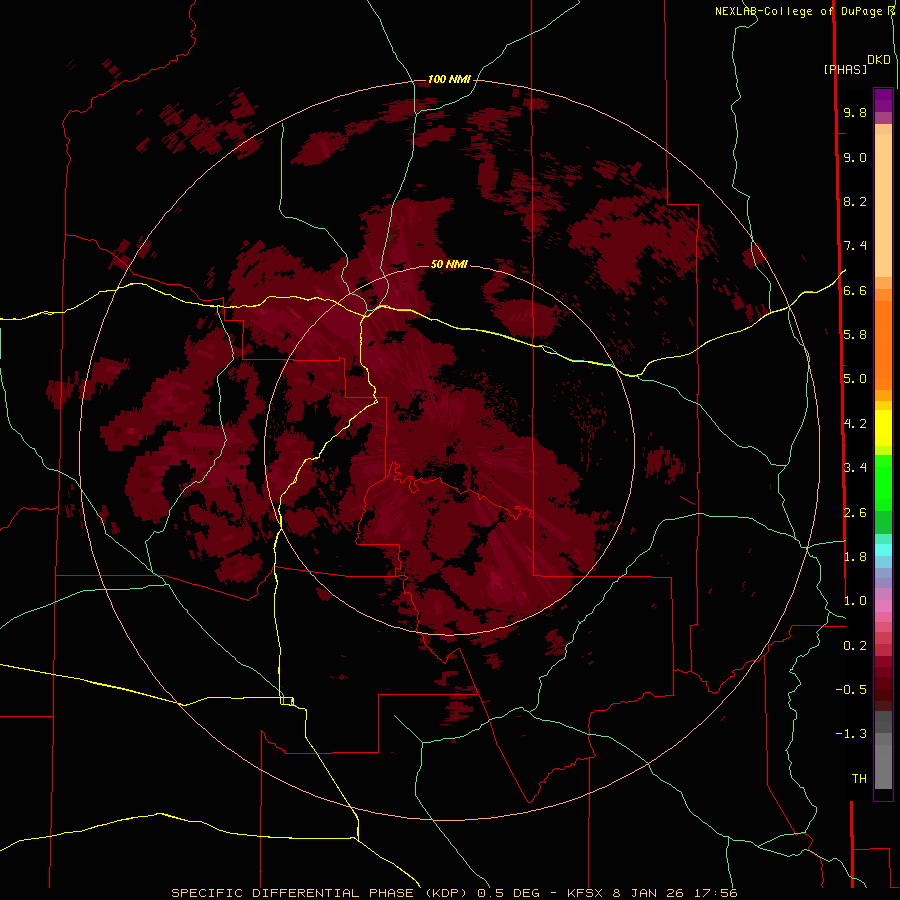Select the 9.0 scale value

(x=855, y=157)
